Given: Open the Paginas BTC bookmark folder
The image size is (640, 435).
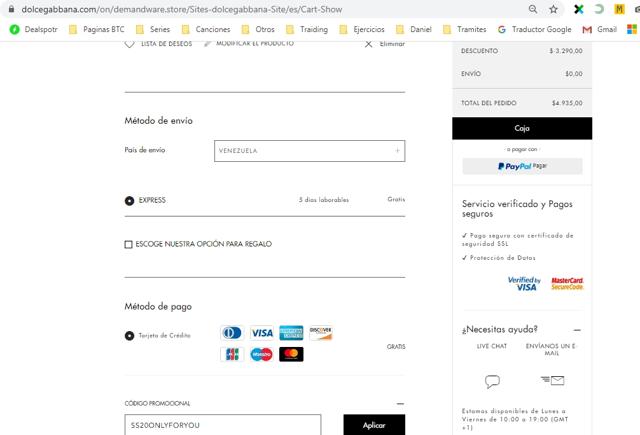Looking at the screenshot, I should pyautogui.click(x=96, y=29).
